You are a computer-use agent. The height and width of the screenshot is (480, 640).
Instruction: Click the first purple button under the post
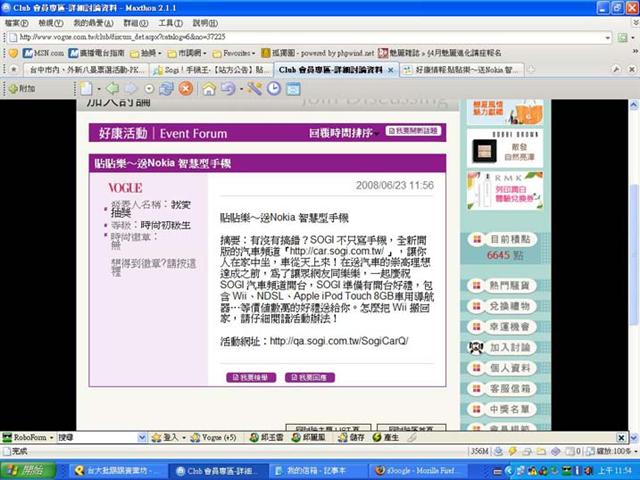251,378
